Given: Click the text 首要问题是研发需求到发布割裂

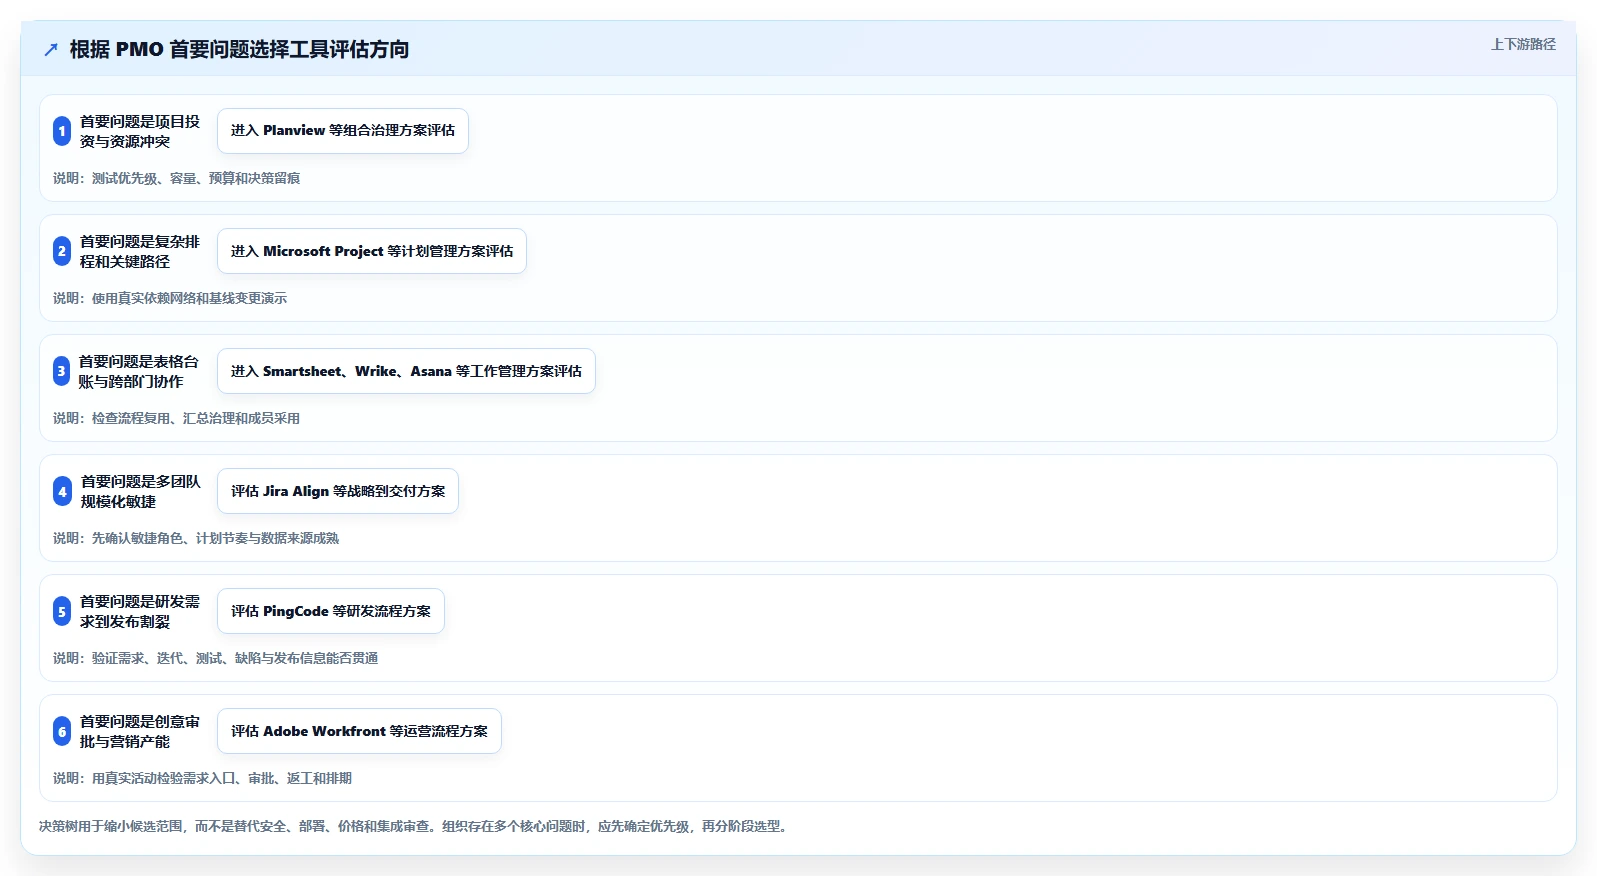Looking at the screenshot, I should pyautogui.click(x=140, y=611).
